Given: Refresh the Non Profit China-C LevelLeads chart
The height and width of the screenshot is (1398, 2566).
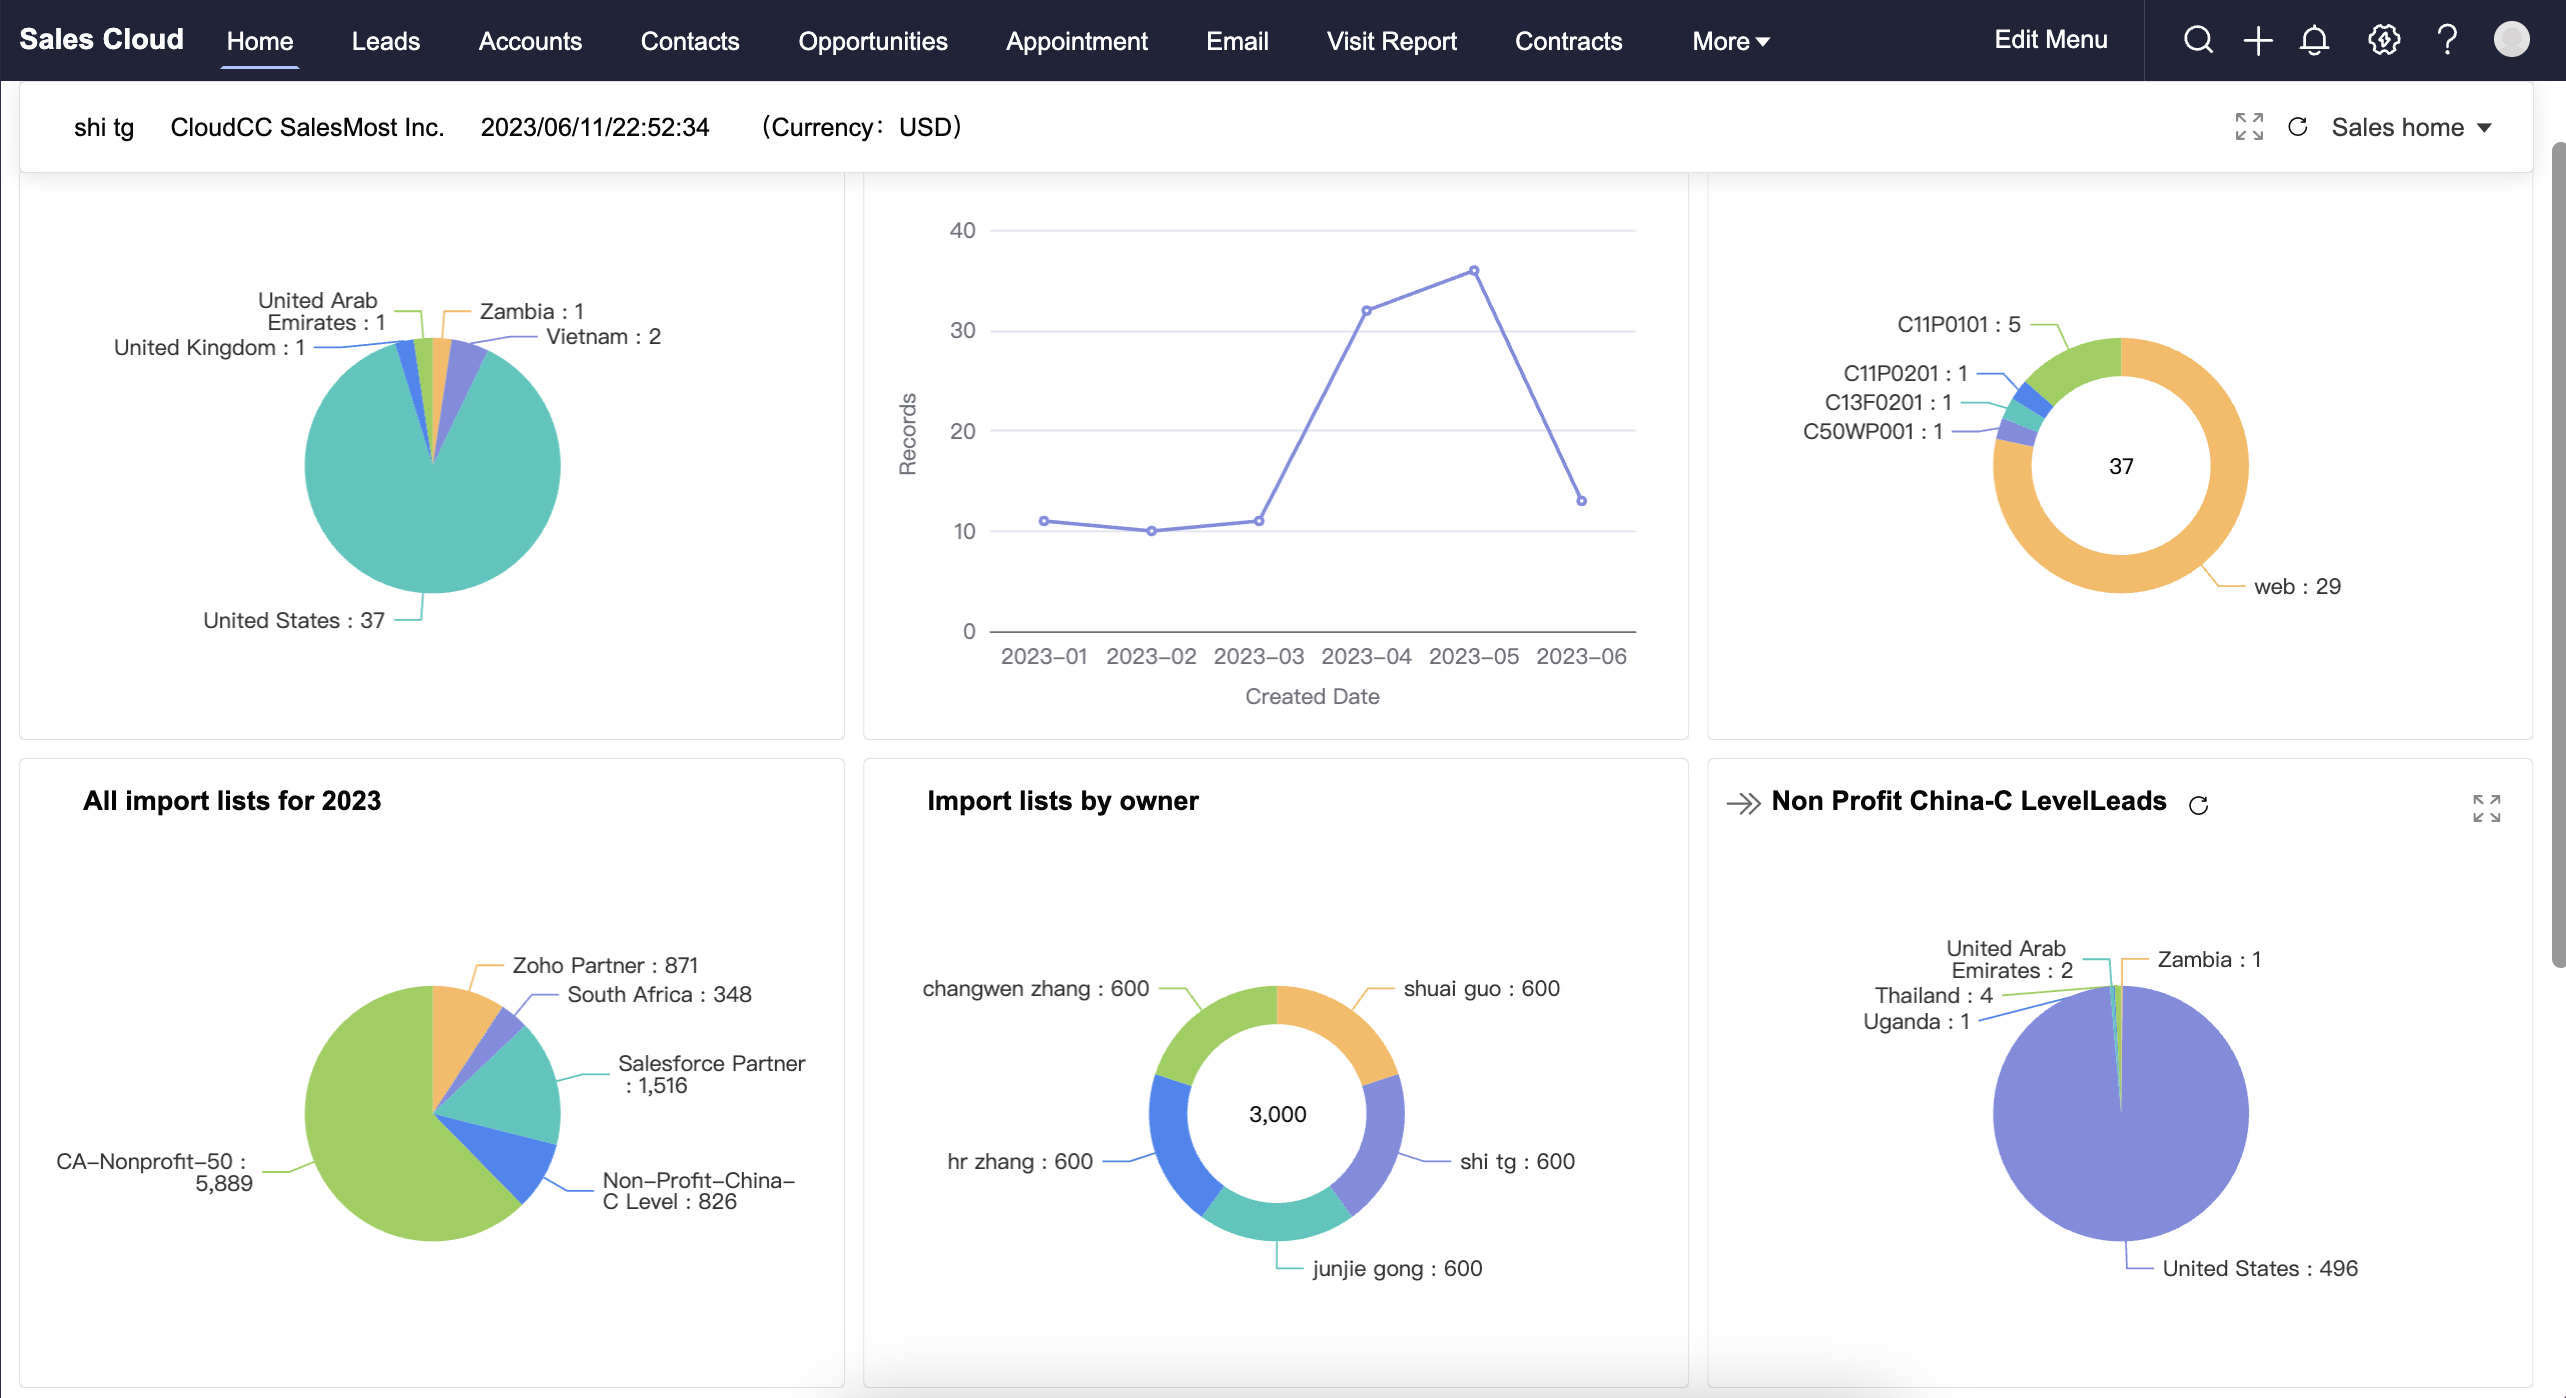Looking at the screenshot, I should [2198, 805].
